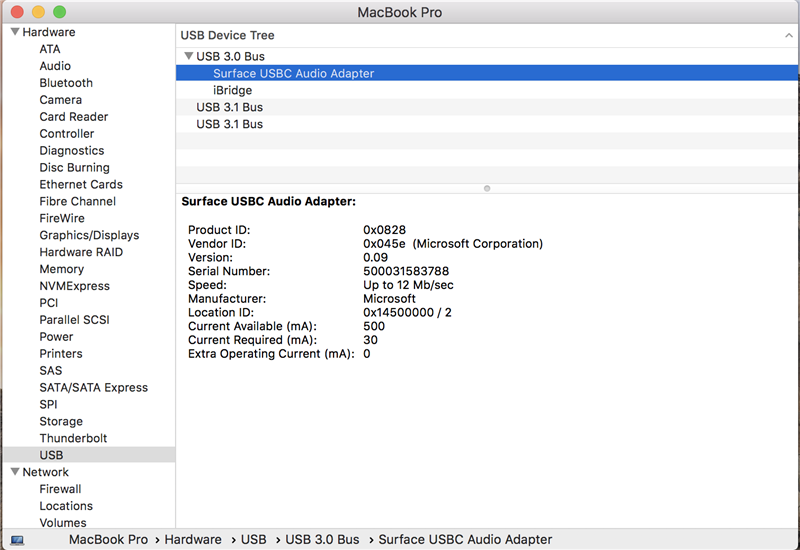800x550 pixels.
Task: Select Controller in the sidebar
Action: coord(67,133)
